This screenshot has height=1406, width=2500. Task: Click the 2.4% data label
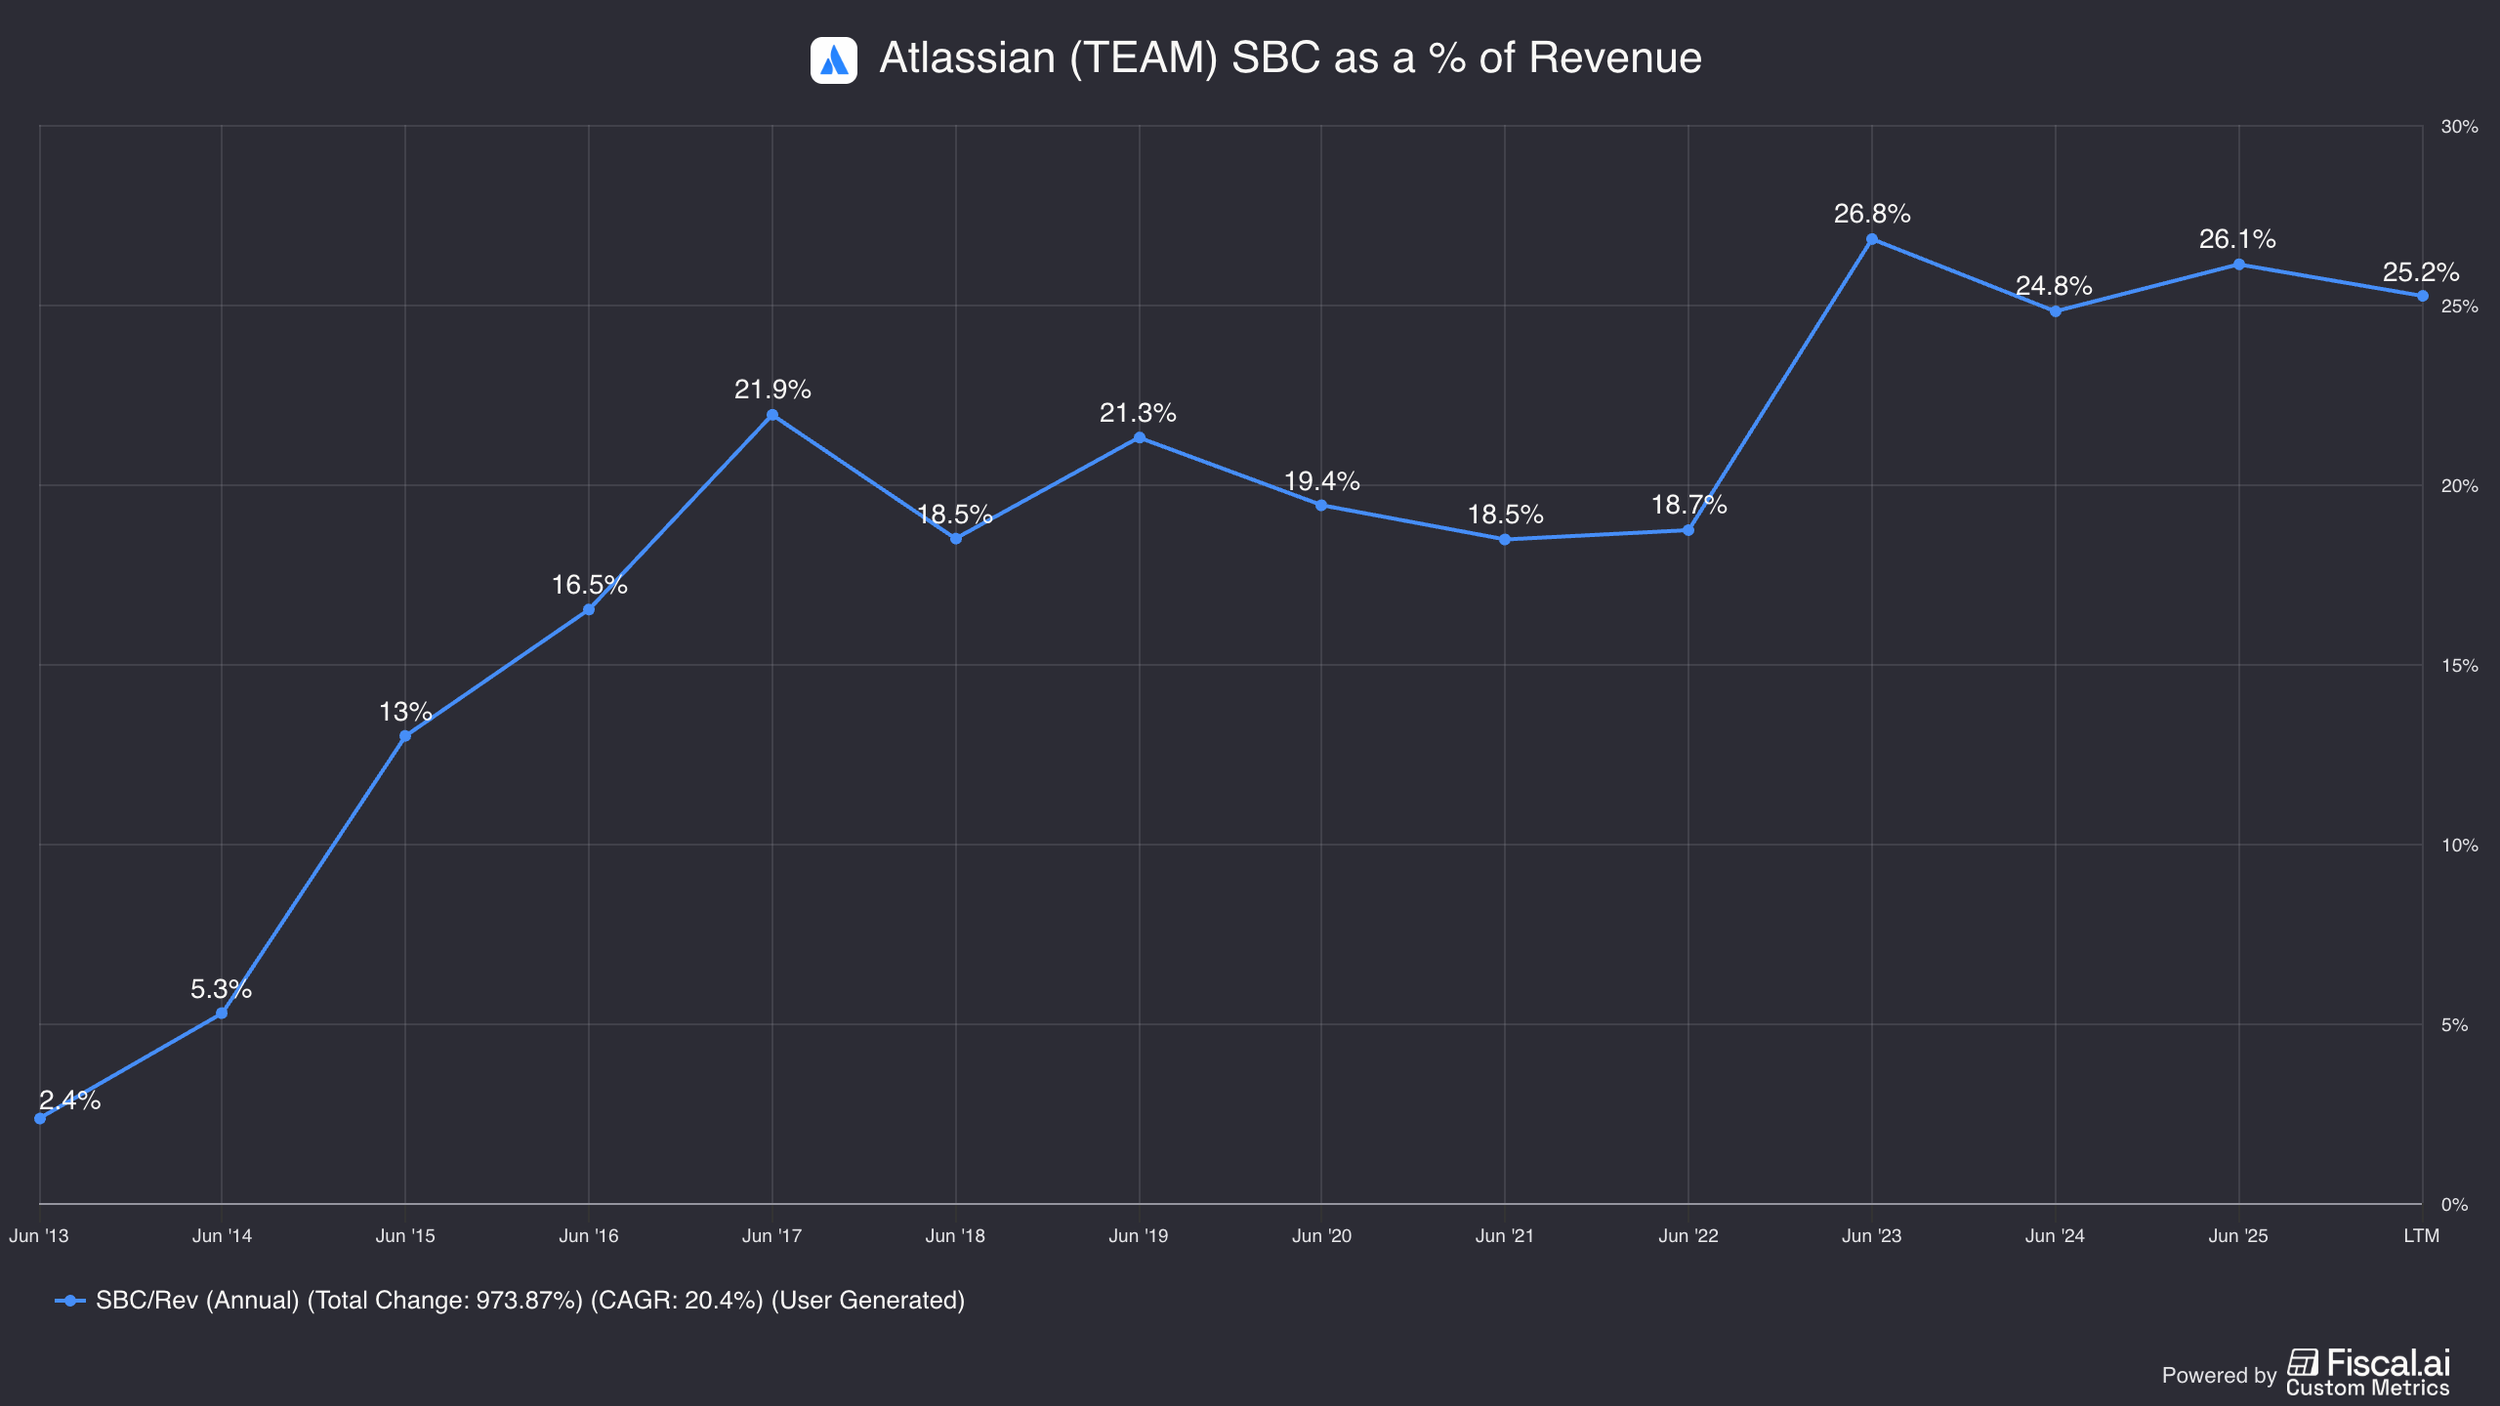[x=70, y=1100]
